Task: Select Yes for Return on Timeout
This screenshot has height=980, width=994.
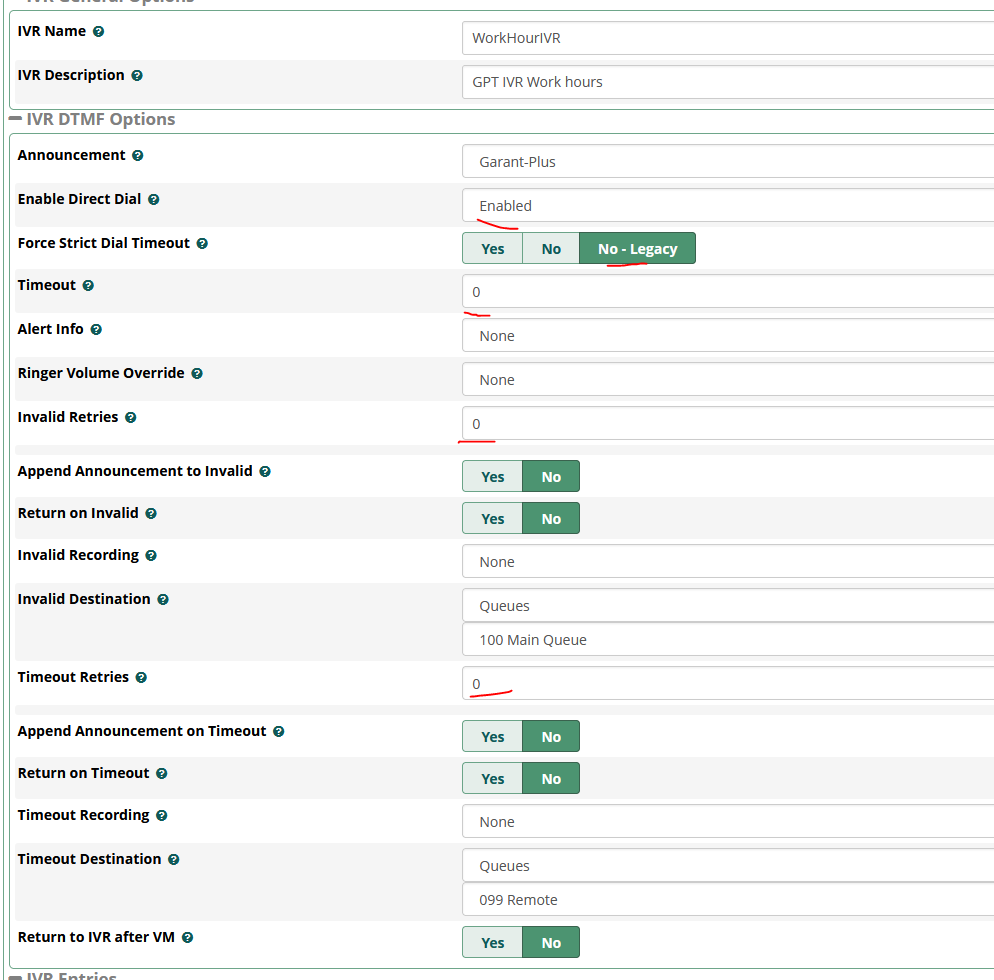Action: pos(492,779)
